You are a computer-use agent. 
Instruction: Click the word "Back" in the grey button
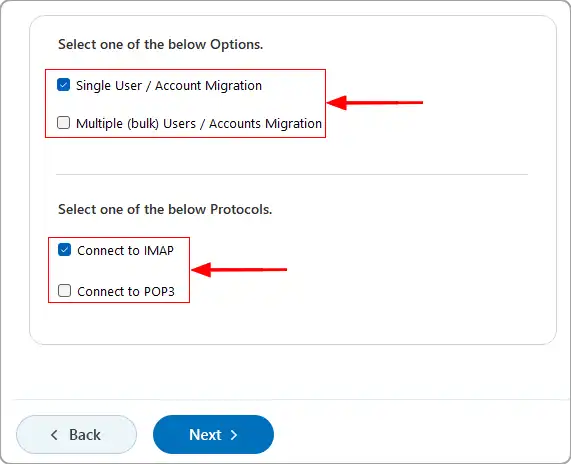pos(85,435)
